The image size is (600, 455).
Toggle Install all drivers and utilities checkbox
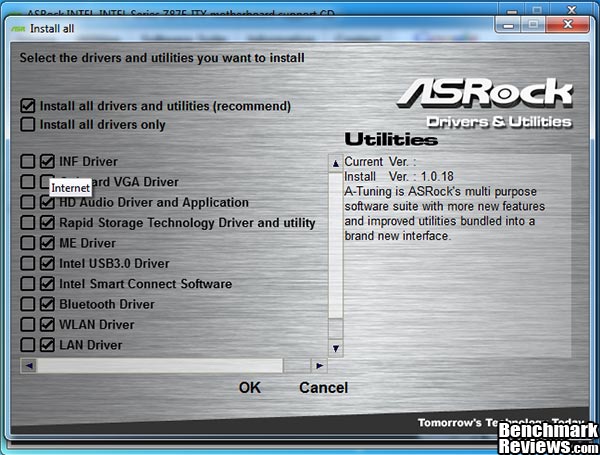[x=28, y=105]
